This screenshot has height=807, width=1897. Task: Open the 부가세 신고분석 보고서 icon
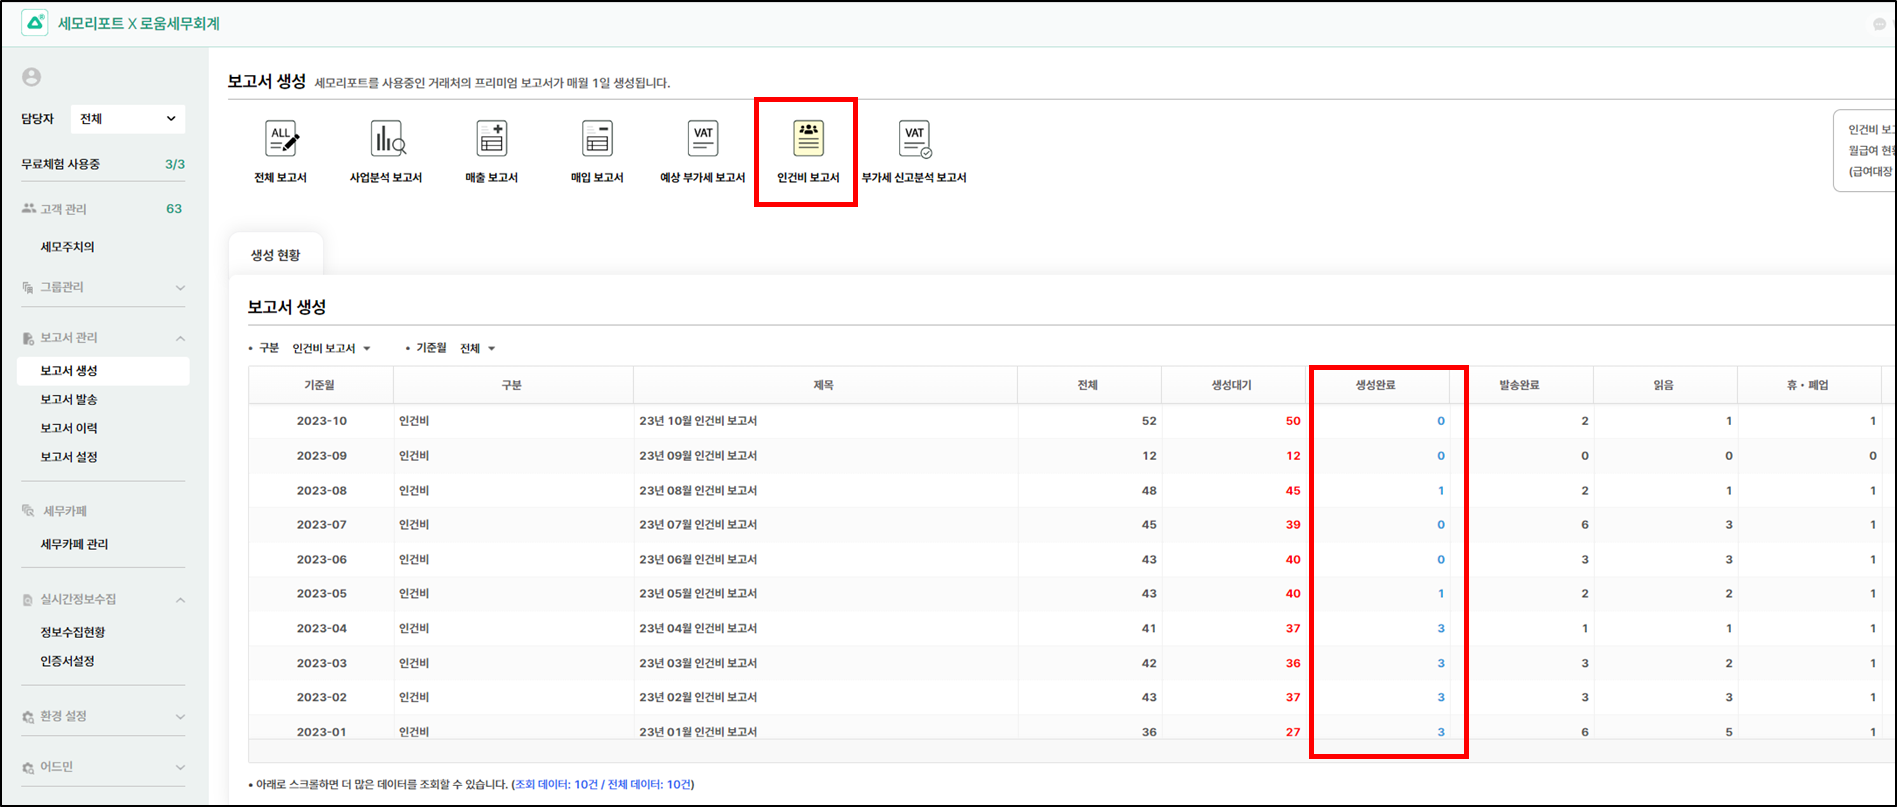(x=914, y=140)
